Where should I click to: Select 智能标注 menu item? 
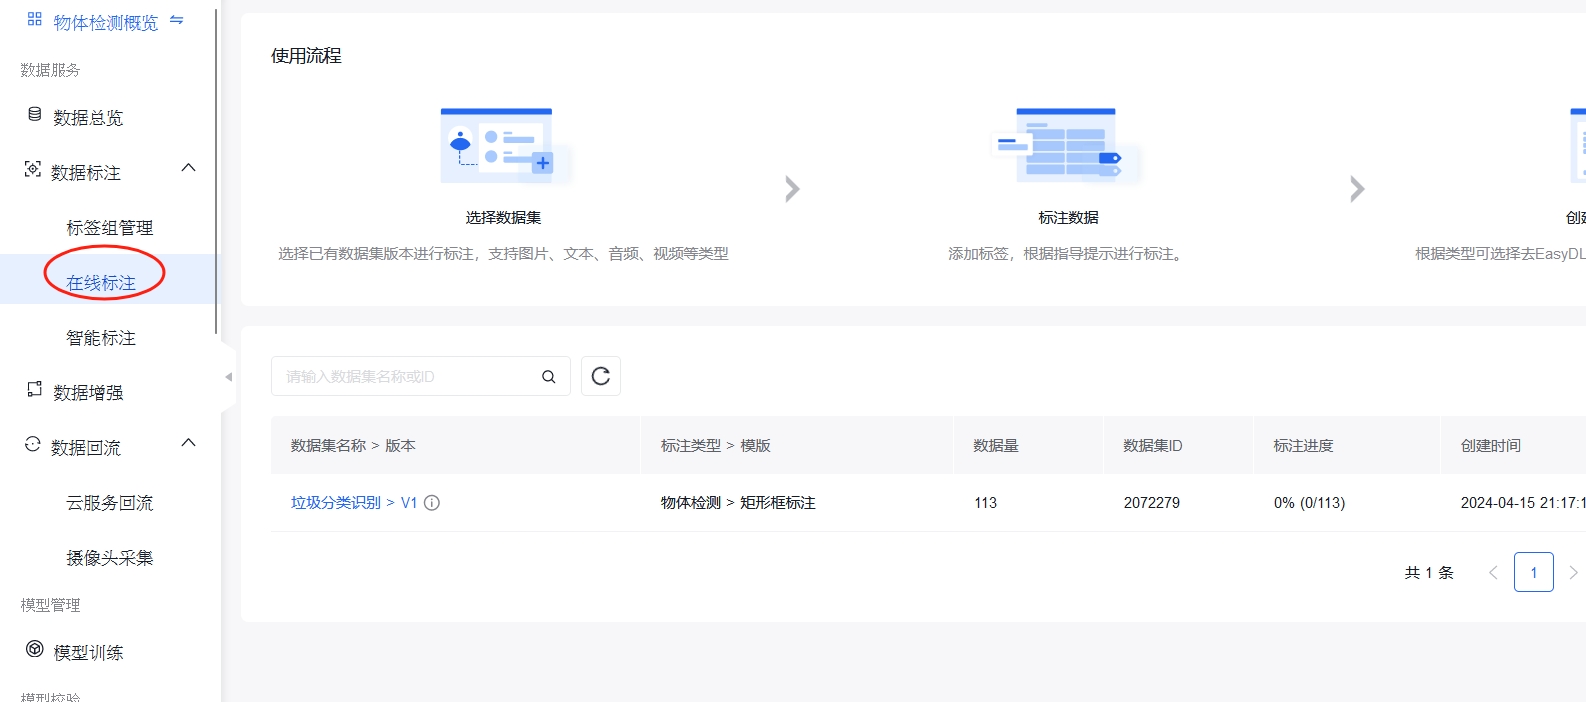(x=101, y=338)
